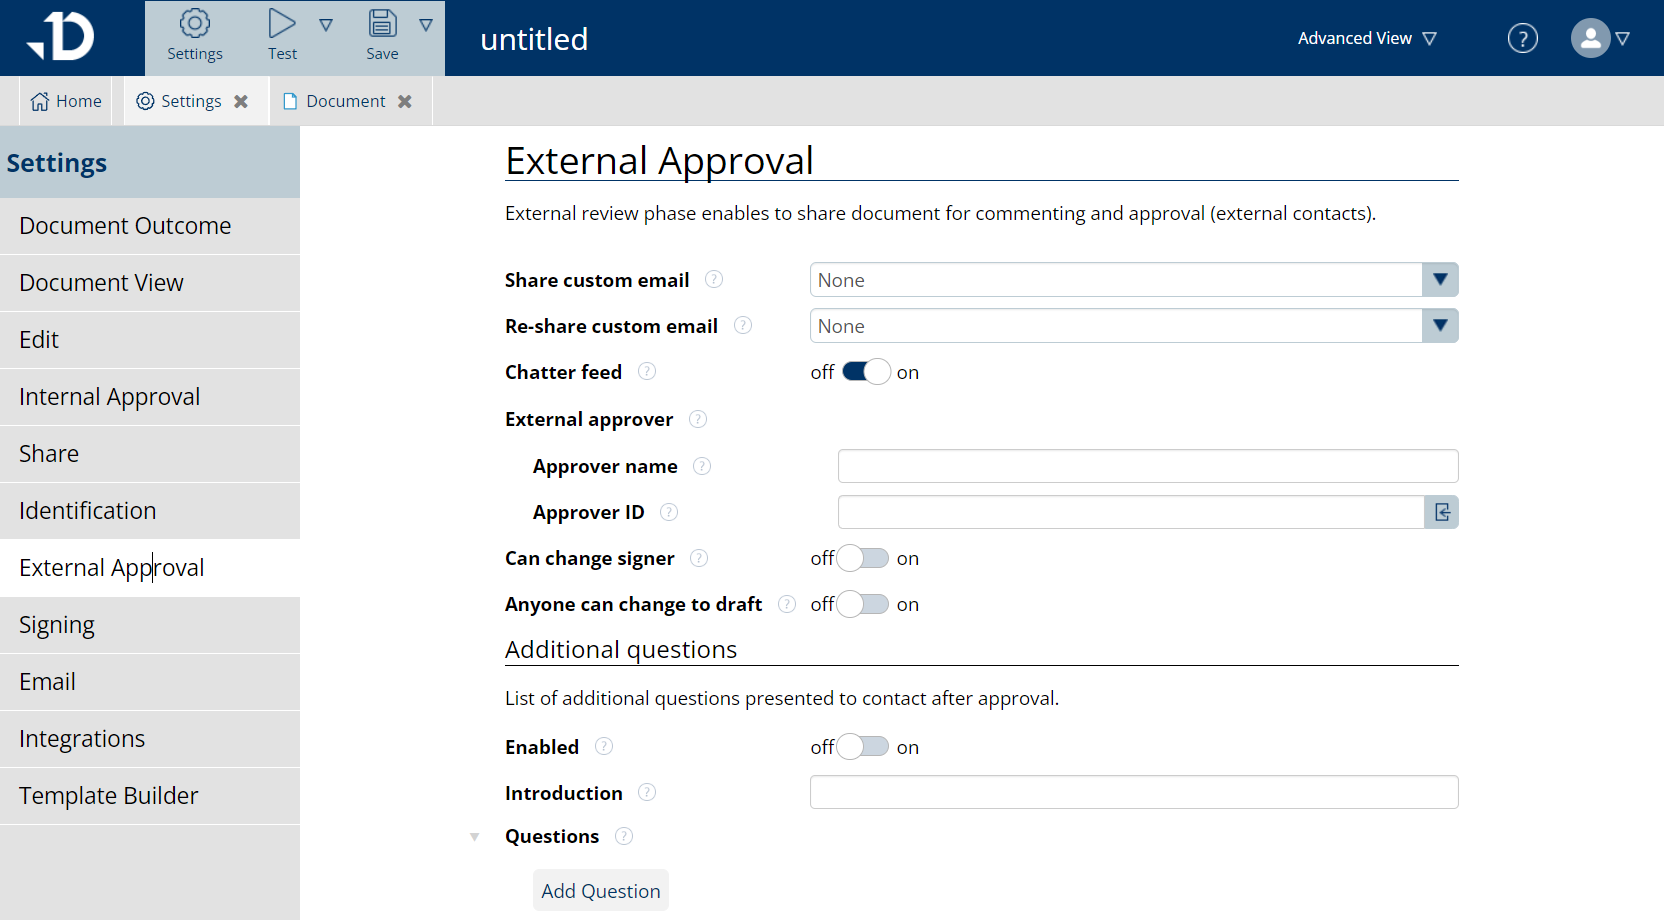Click the Add Question button
Screen dimensions: 1664x920
pyautogui.click(x=600, y=890)
